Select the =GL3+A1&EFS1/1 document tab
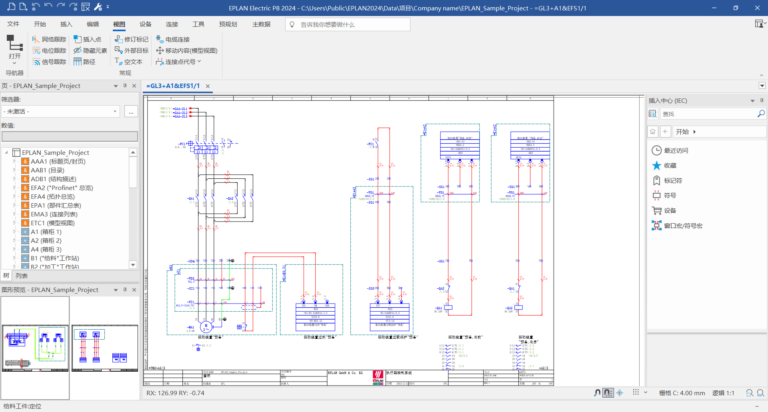The width and height of the screenshot is (768, 412). pyautogui.click(x=173, y=86)
